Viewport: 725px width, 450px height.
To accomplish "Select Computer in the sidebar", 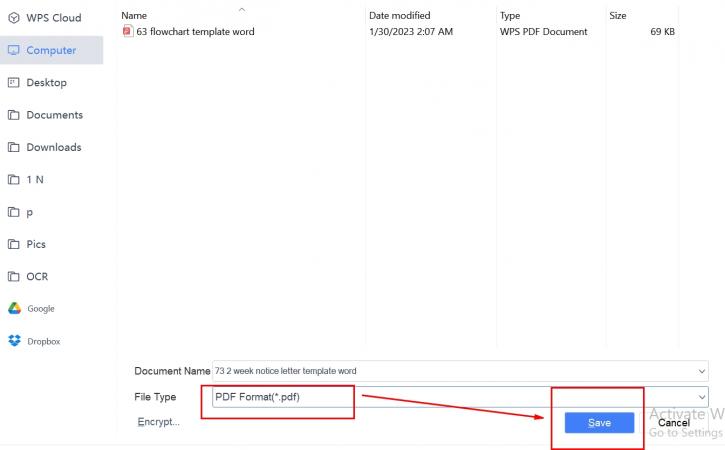I will coord(51,50).
